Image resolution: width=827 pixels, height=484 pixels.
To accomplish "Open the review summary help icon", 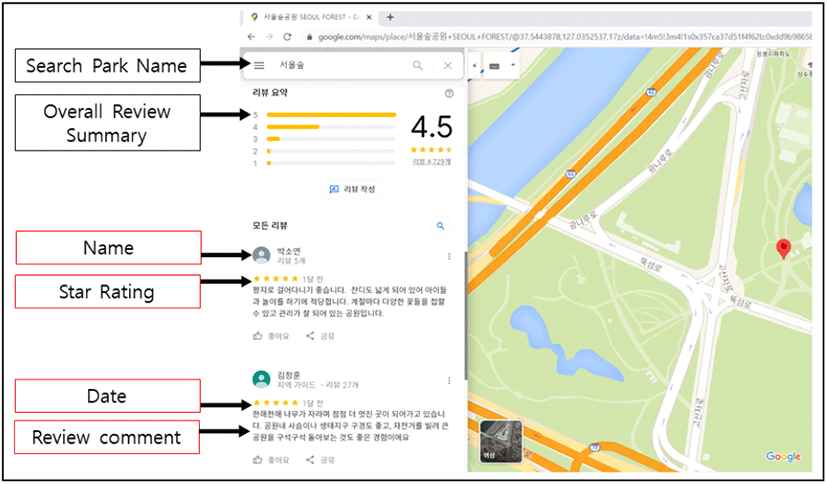I will point(449,93).
